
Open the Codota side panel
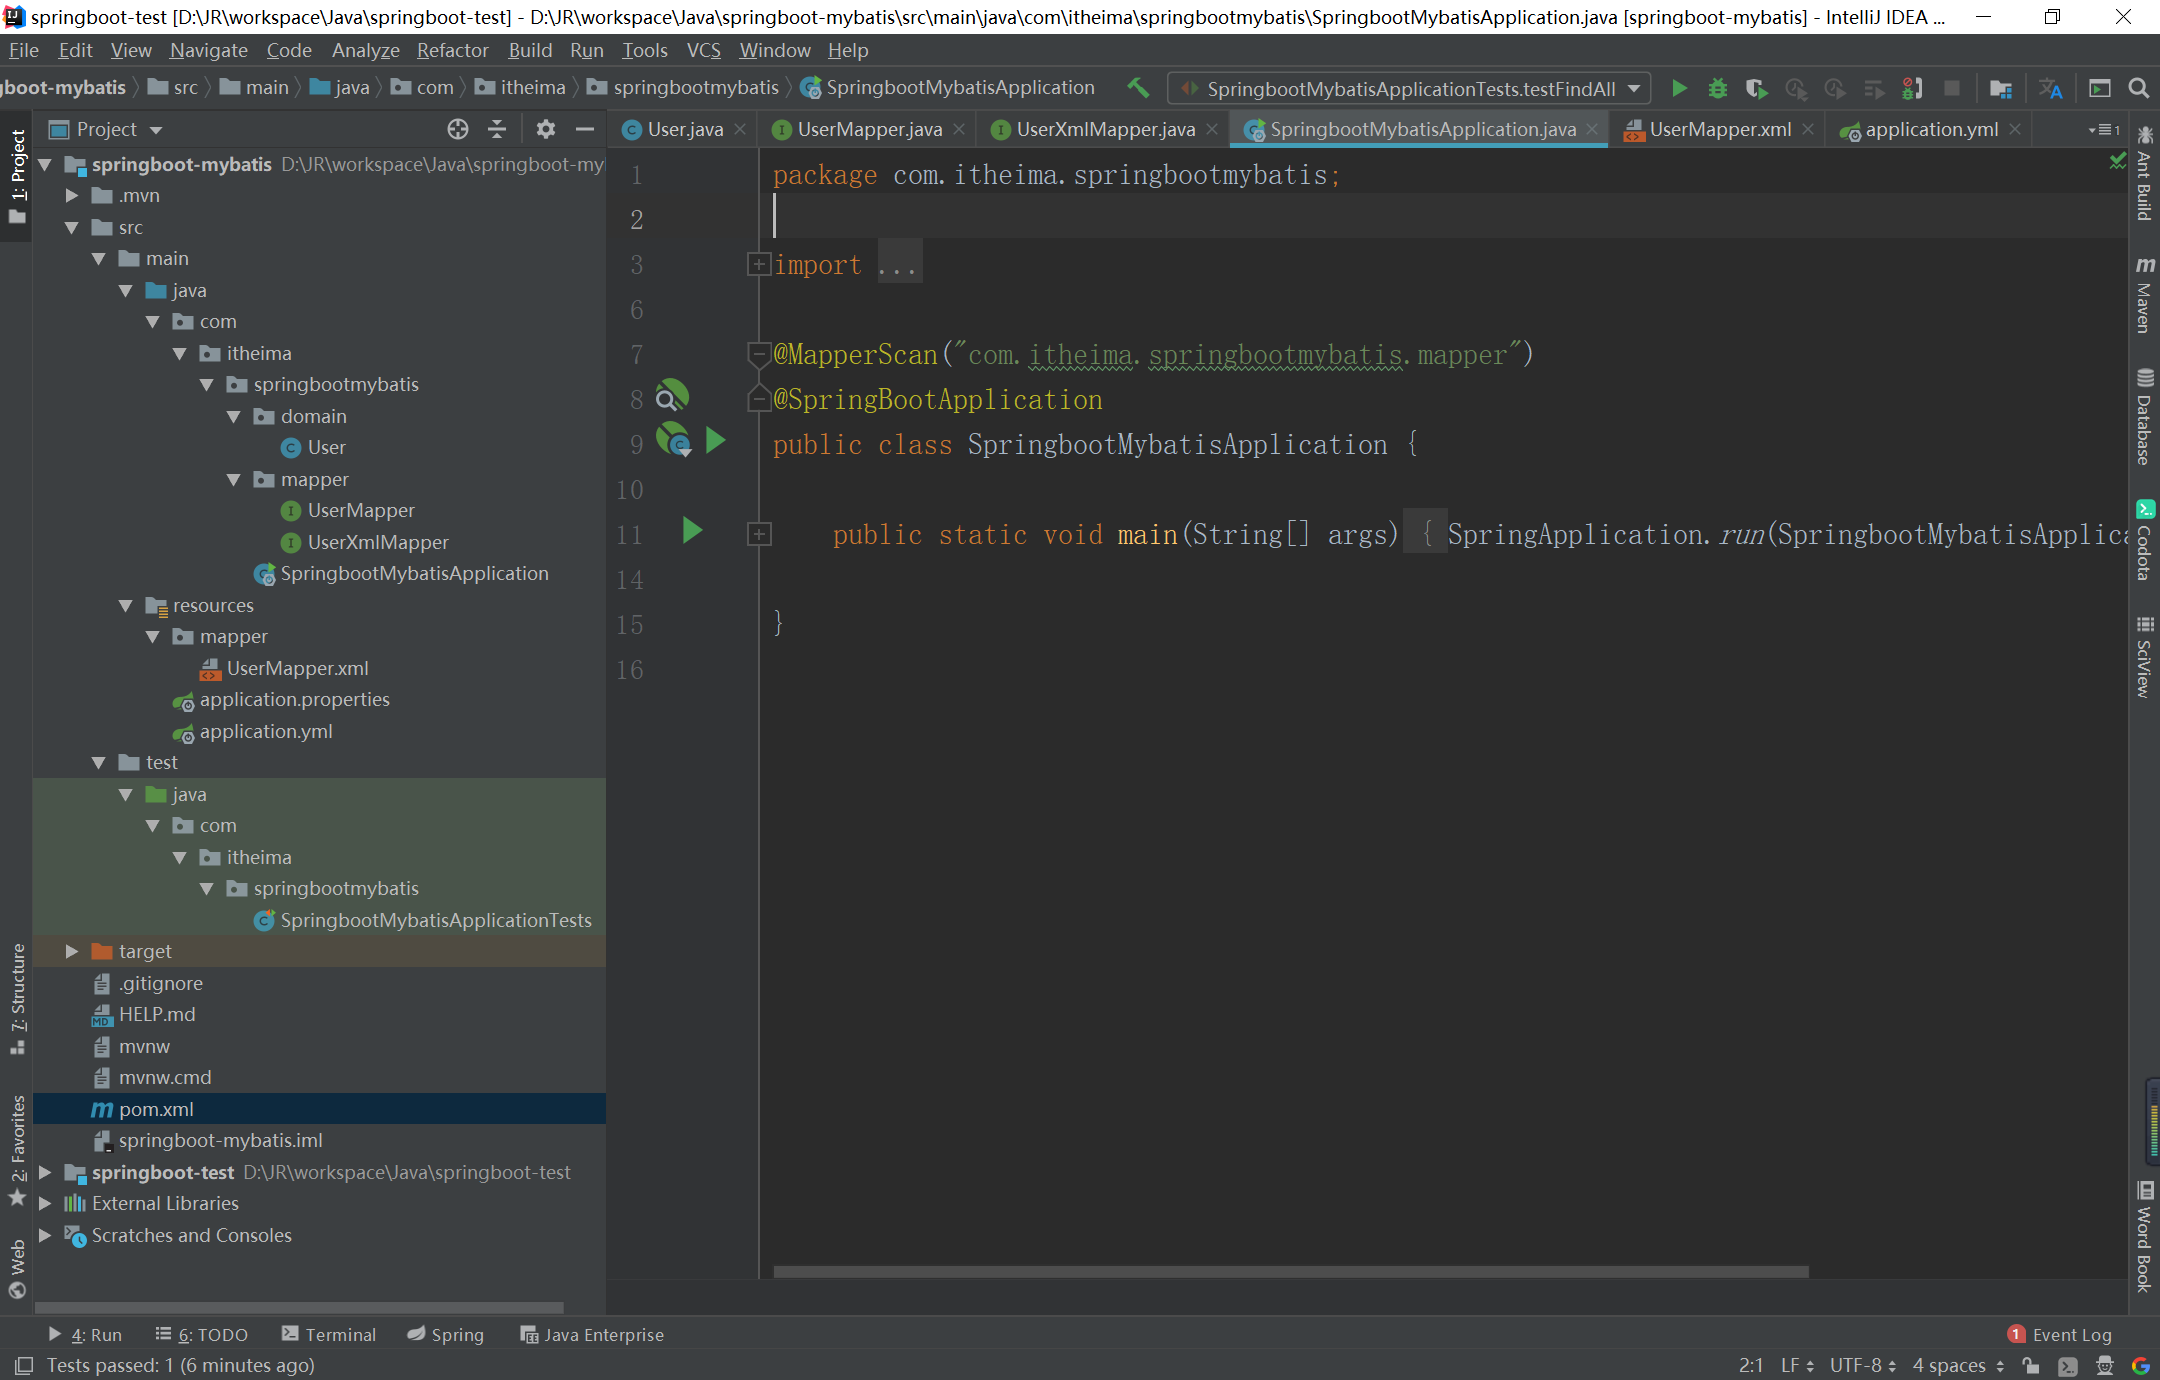[x=2144, y=540]
